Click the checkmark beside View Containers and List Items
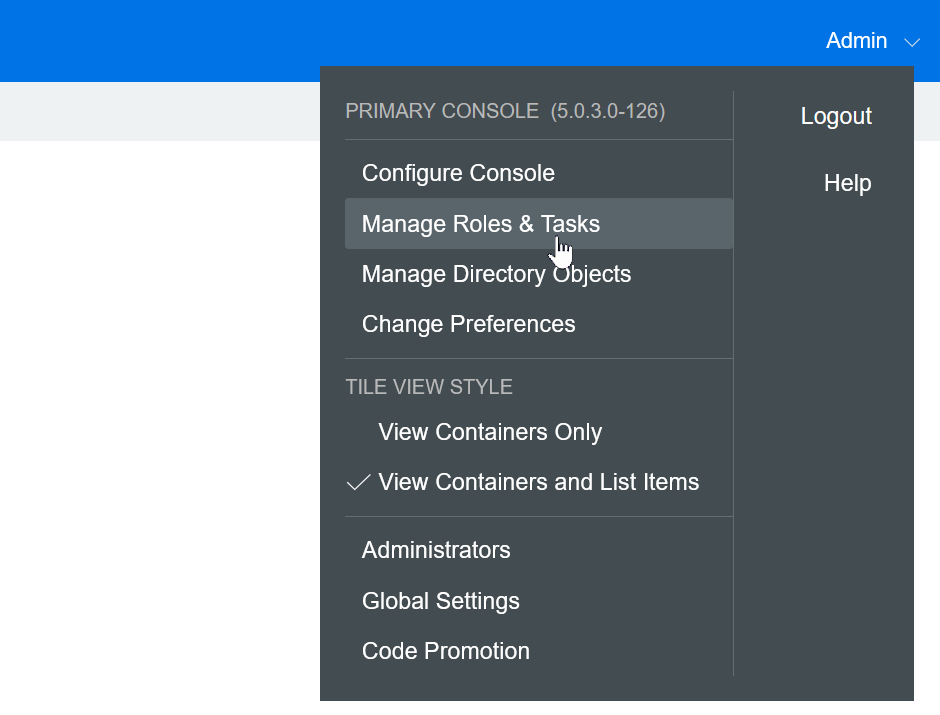The height and width of the screenshot is (715, 940). point(357,481)
